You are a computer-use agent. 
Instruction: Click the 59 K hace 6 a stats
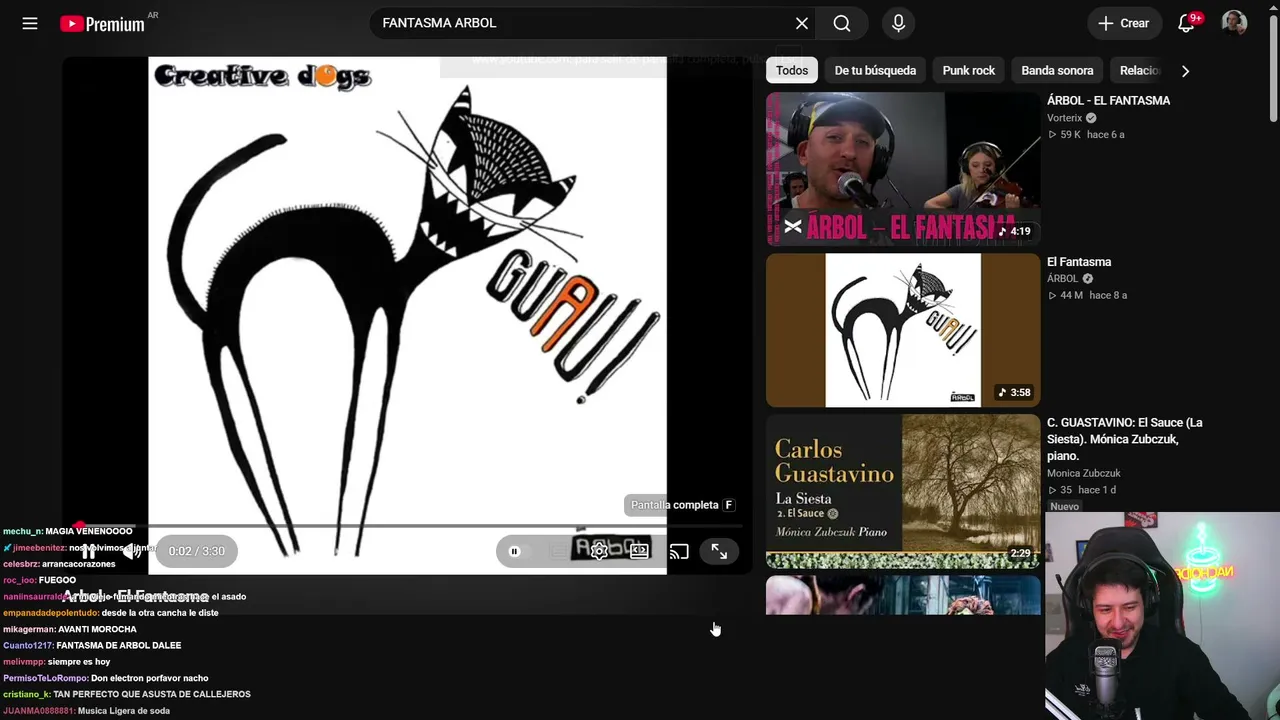1086,135
